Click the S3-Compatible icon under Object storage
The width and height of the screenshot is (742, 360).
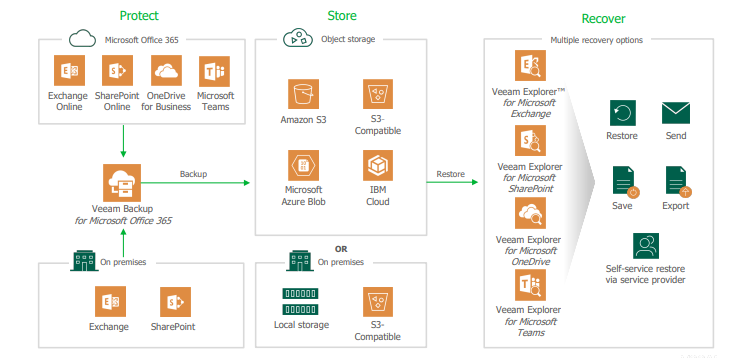[x=378, y=94]
